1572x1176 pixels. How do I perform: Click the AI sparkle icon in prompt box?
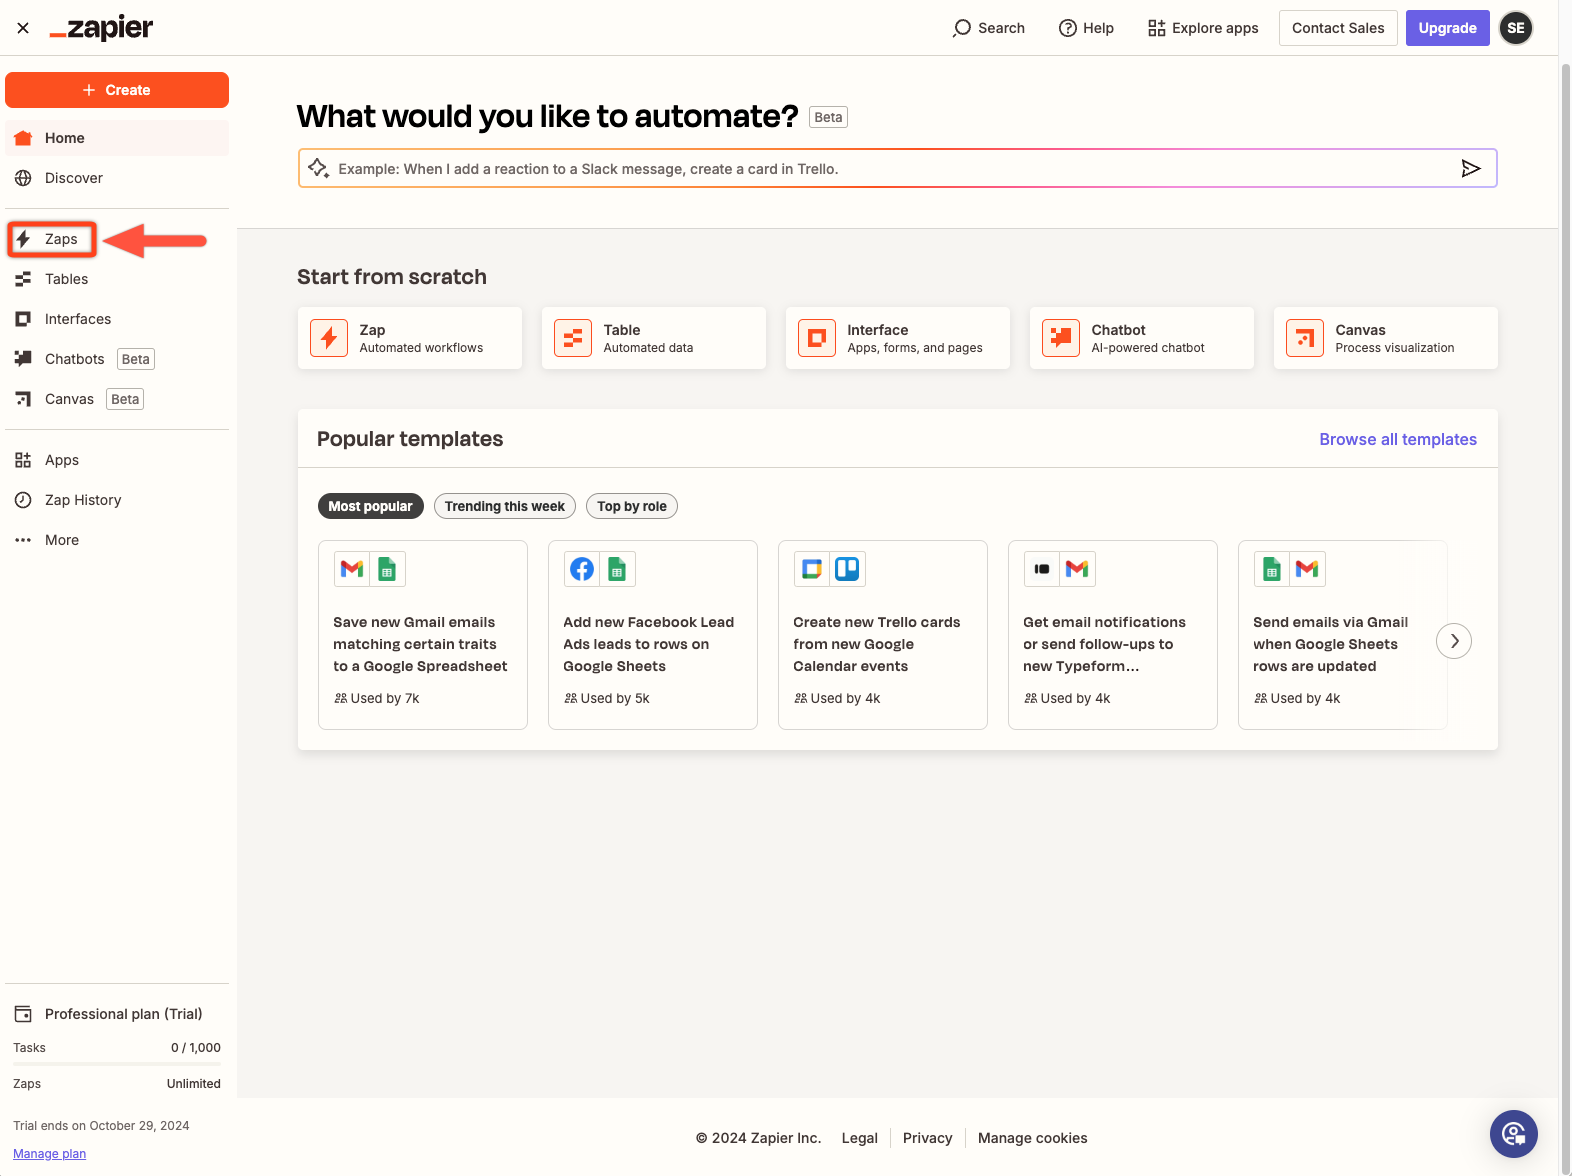coord(318,168)
